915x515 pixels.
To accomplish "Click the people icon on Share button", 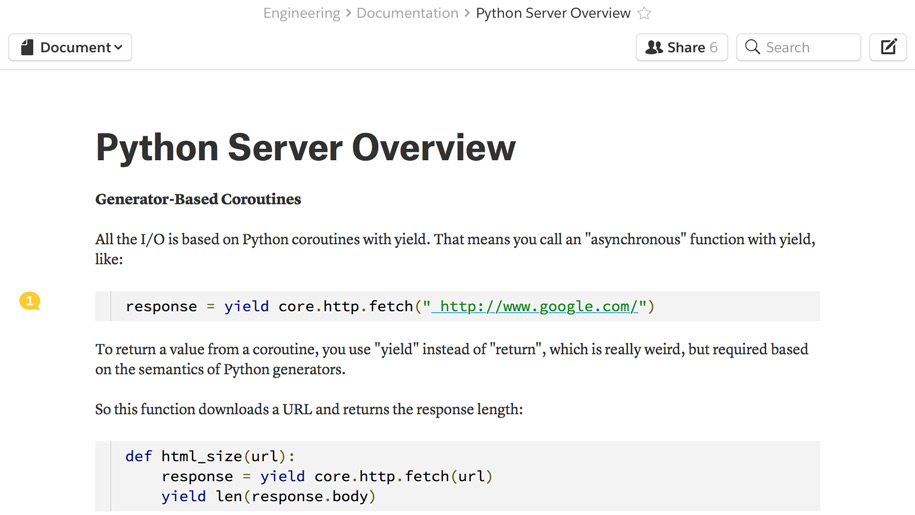I will pos(654,47).
